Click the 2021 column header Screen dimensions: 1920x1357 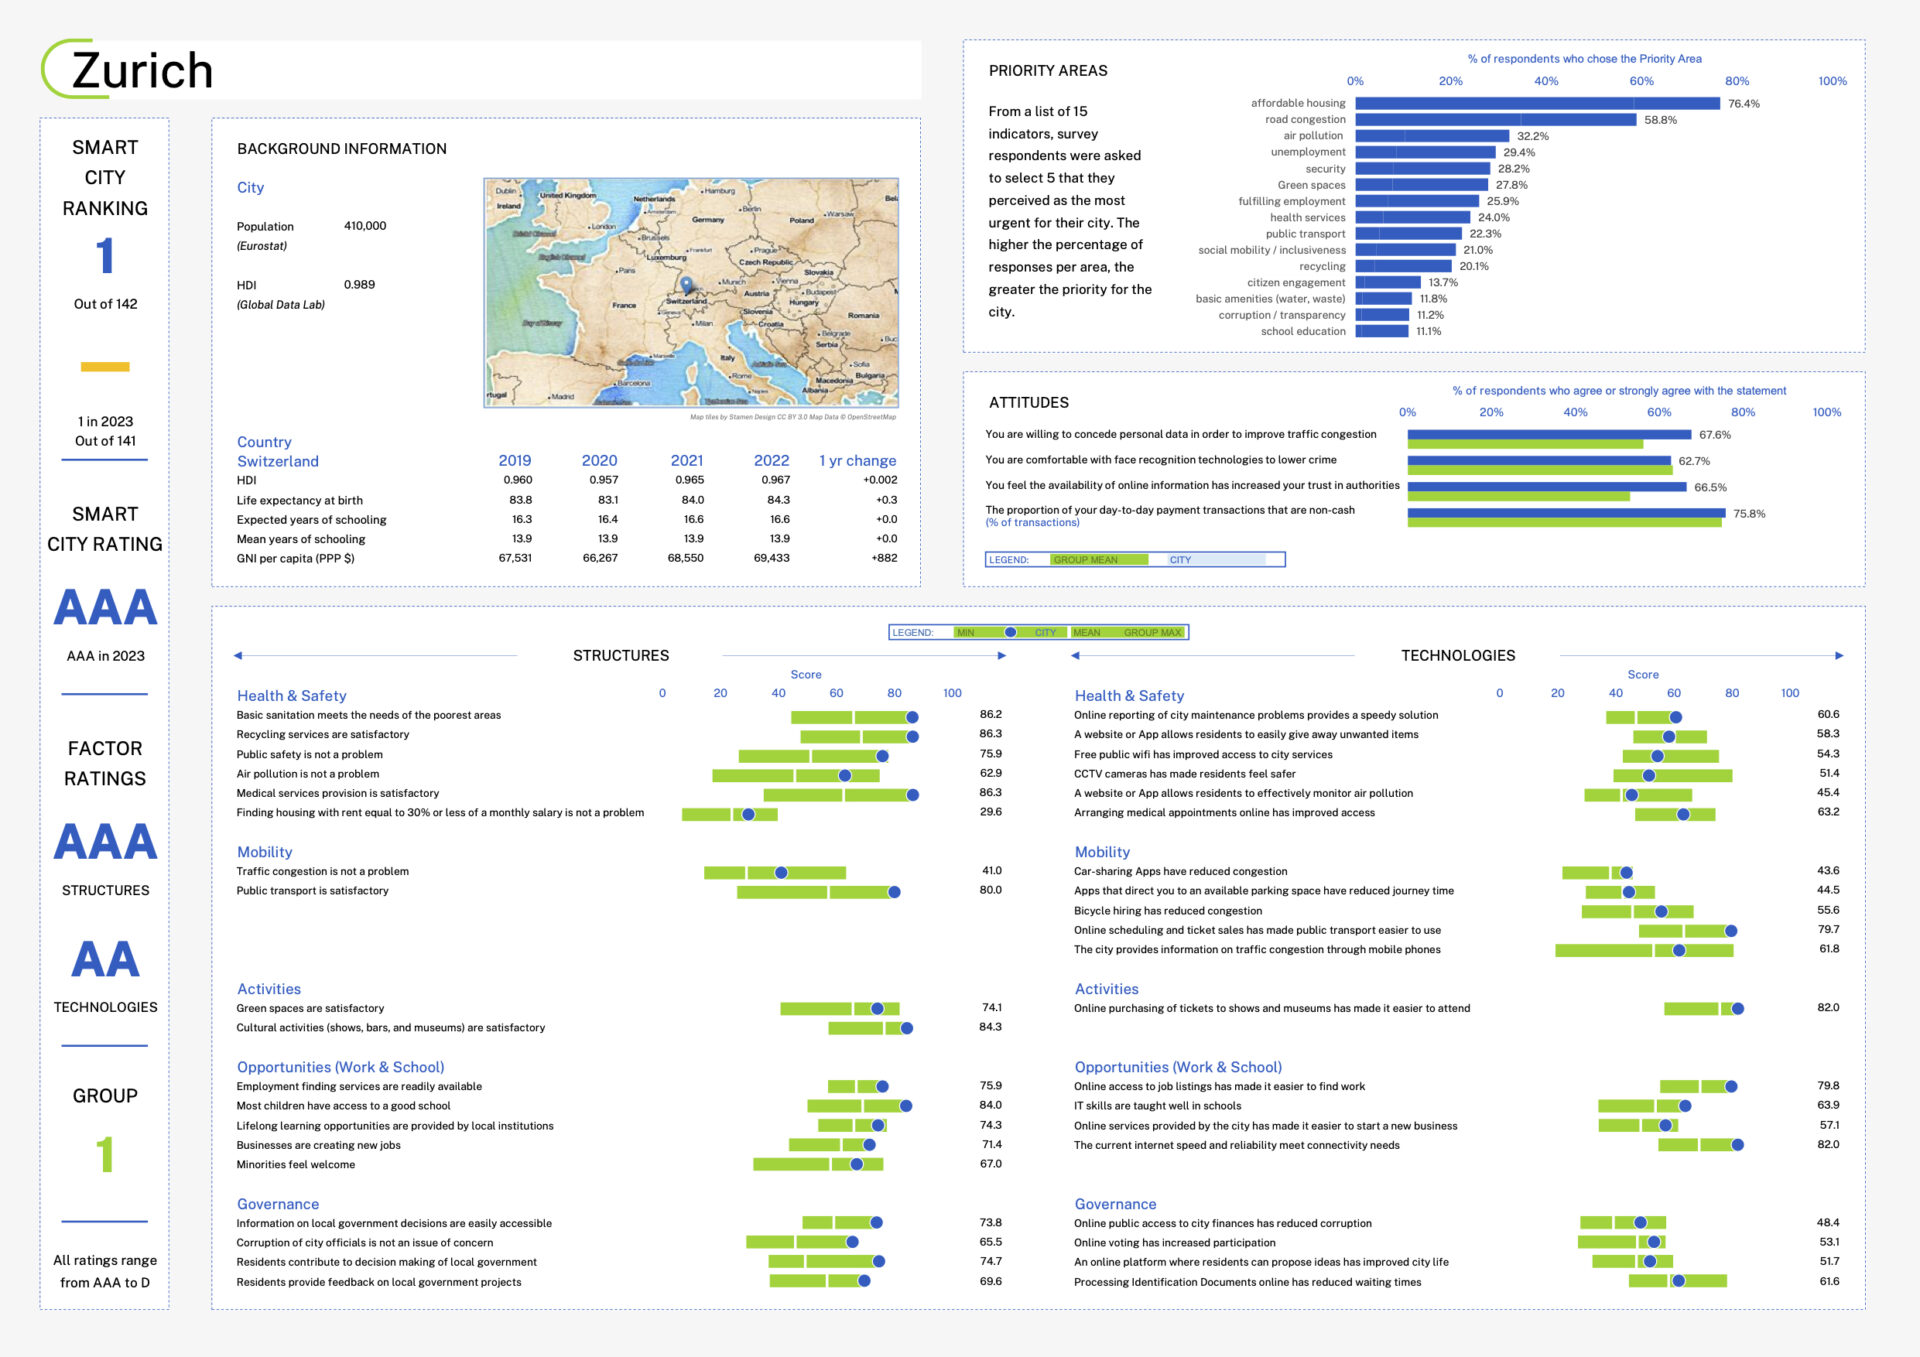(x=687, y=461)
